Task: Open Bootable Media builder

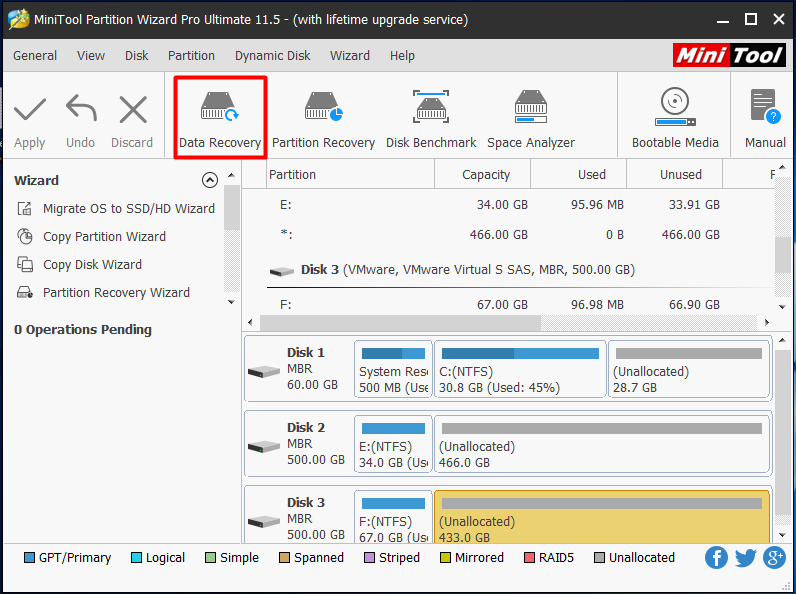Action: pyautogui.click(x=675, y=118)
